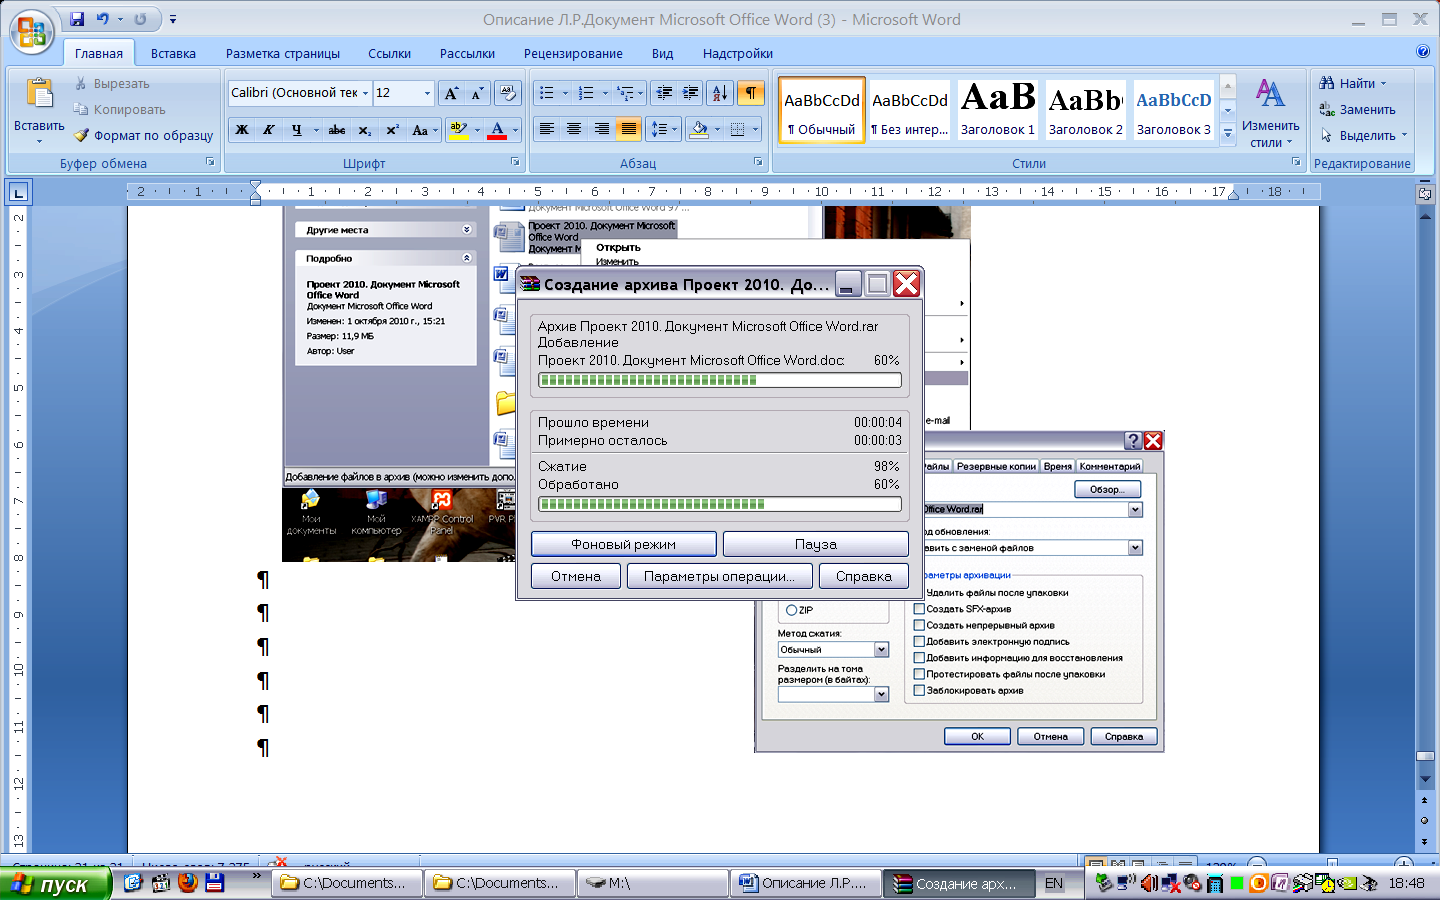Image resolution: width=1440 pixels, height=900 pixels.
Task: Check 'Создать SFX-архив' in pictured dialog
Action: coord(919,609)
